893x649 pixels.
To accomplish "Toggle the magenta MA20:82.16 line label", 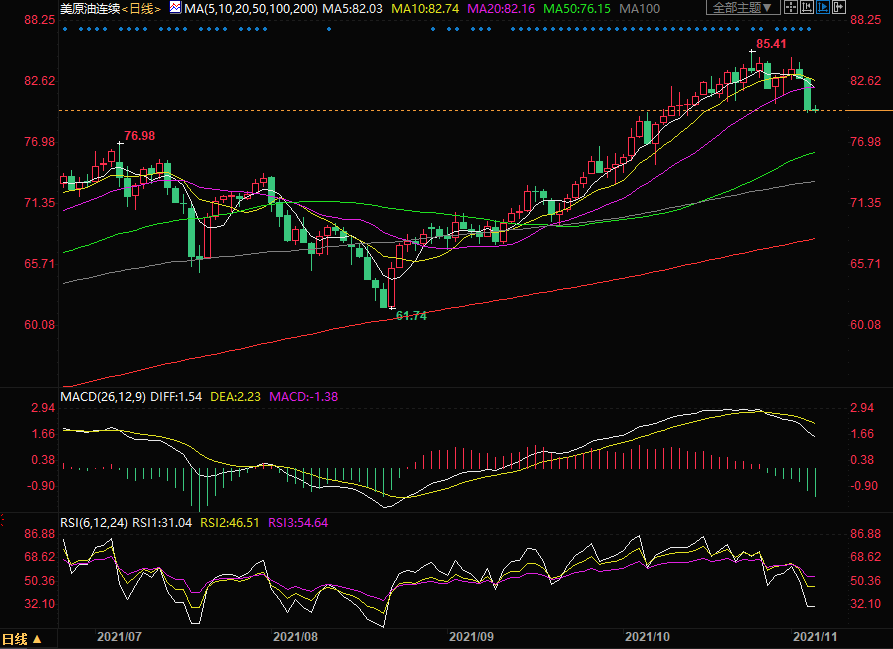I will point(501,8).
